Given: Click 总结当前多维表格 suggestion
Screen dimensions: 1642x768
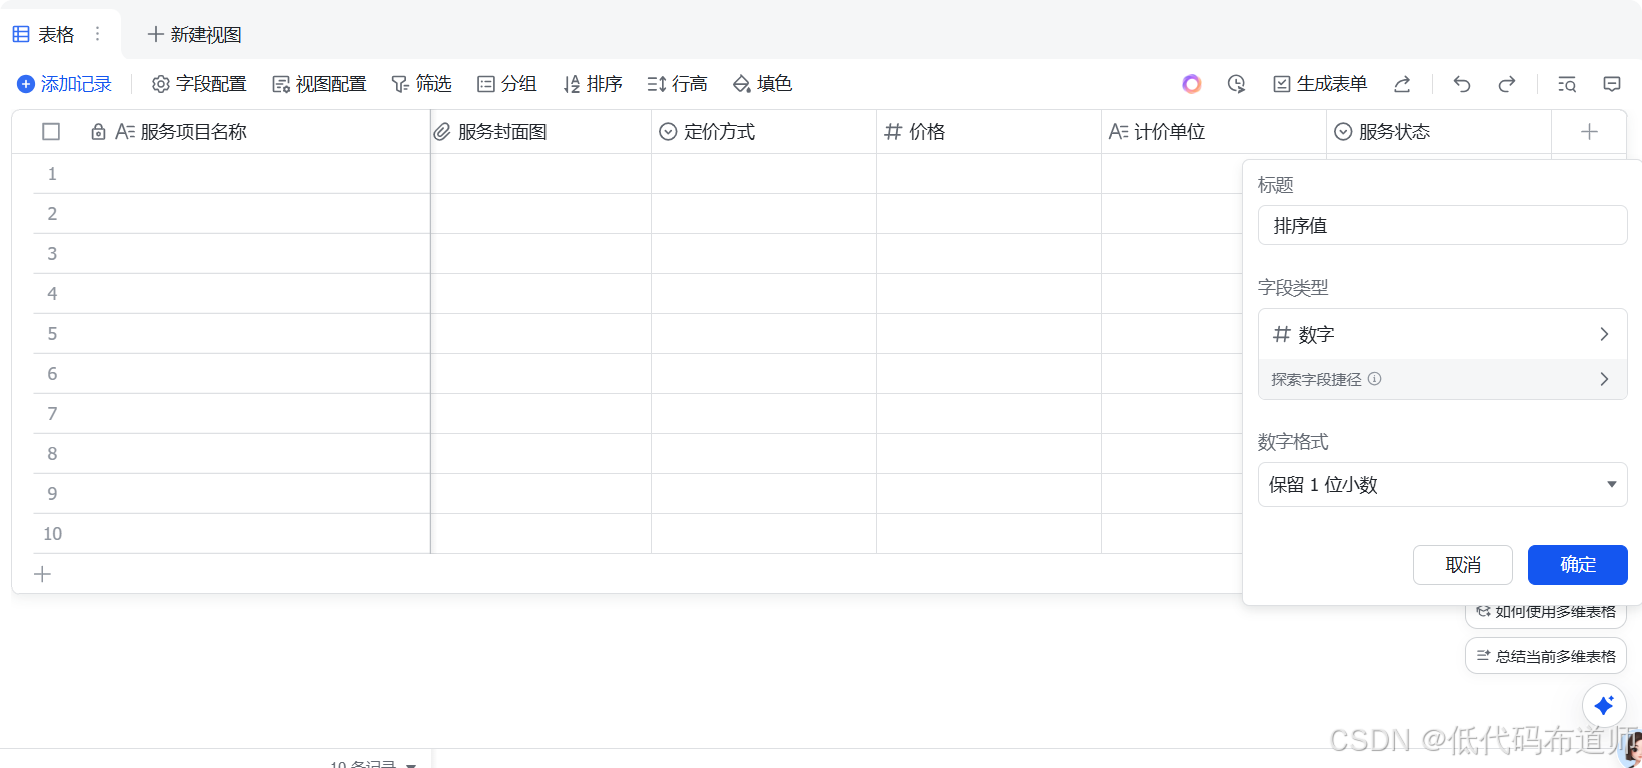Looking at the screenshot, I should coord(1546,656).
